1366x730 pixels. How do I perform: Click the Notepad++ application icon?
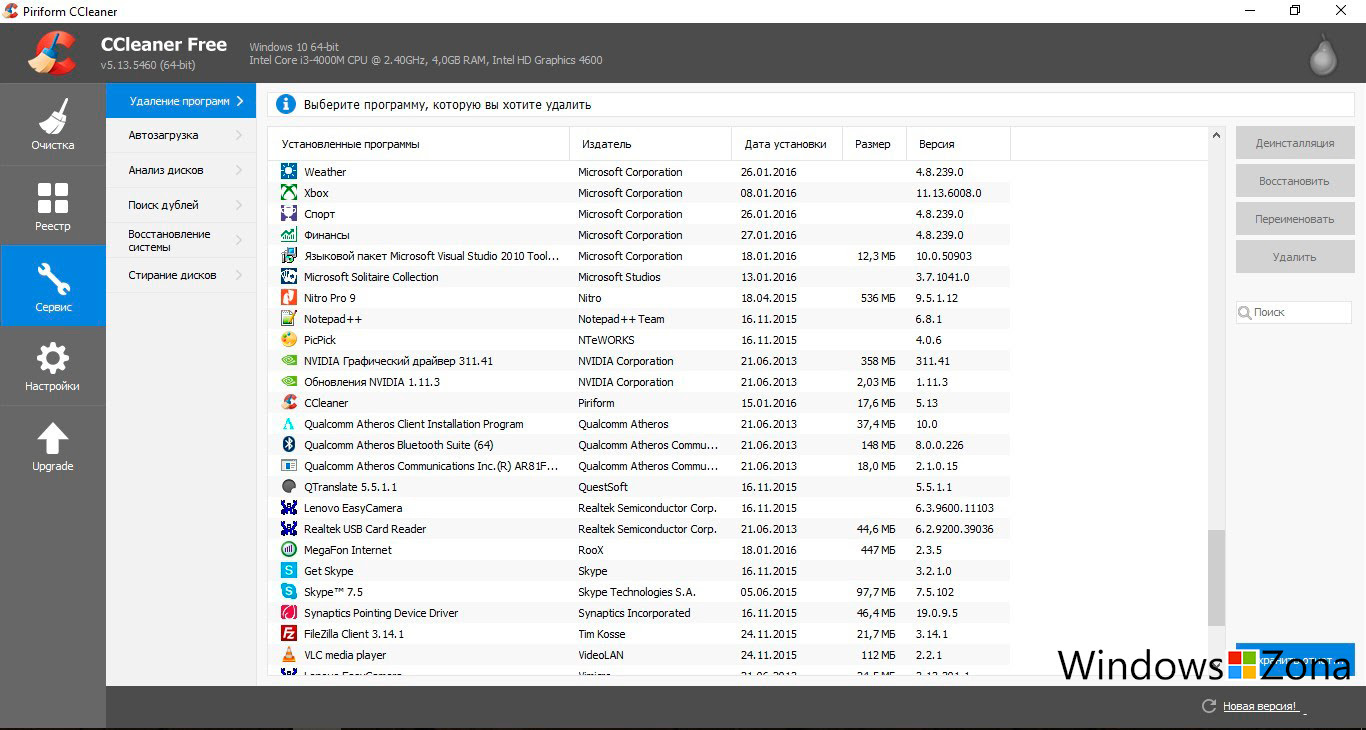pos(289,318)
